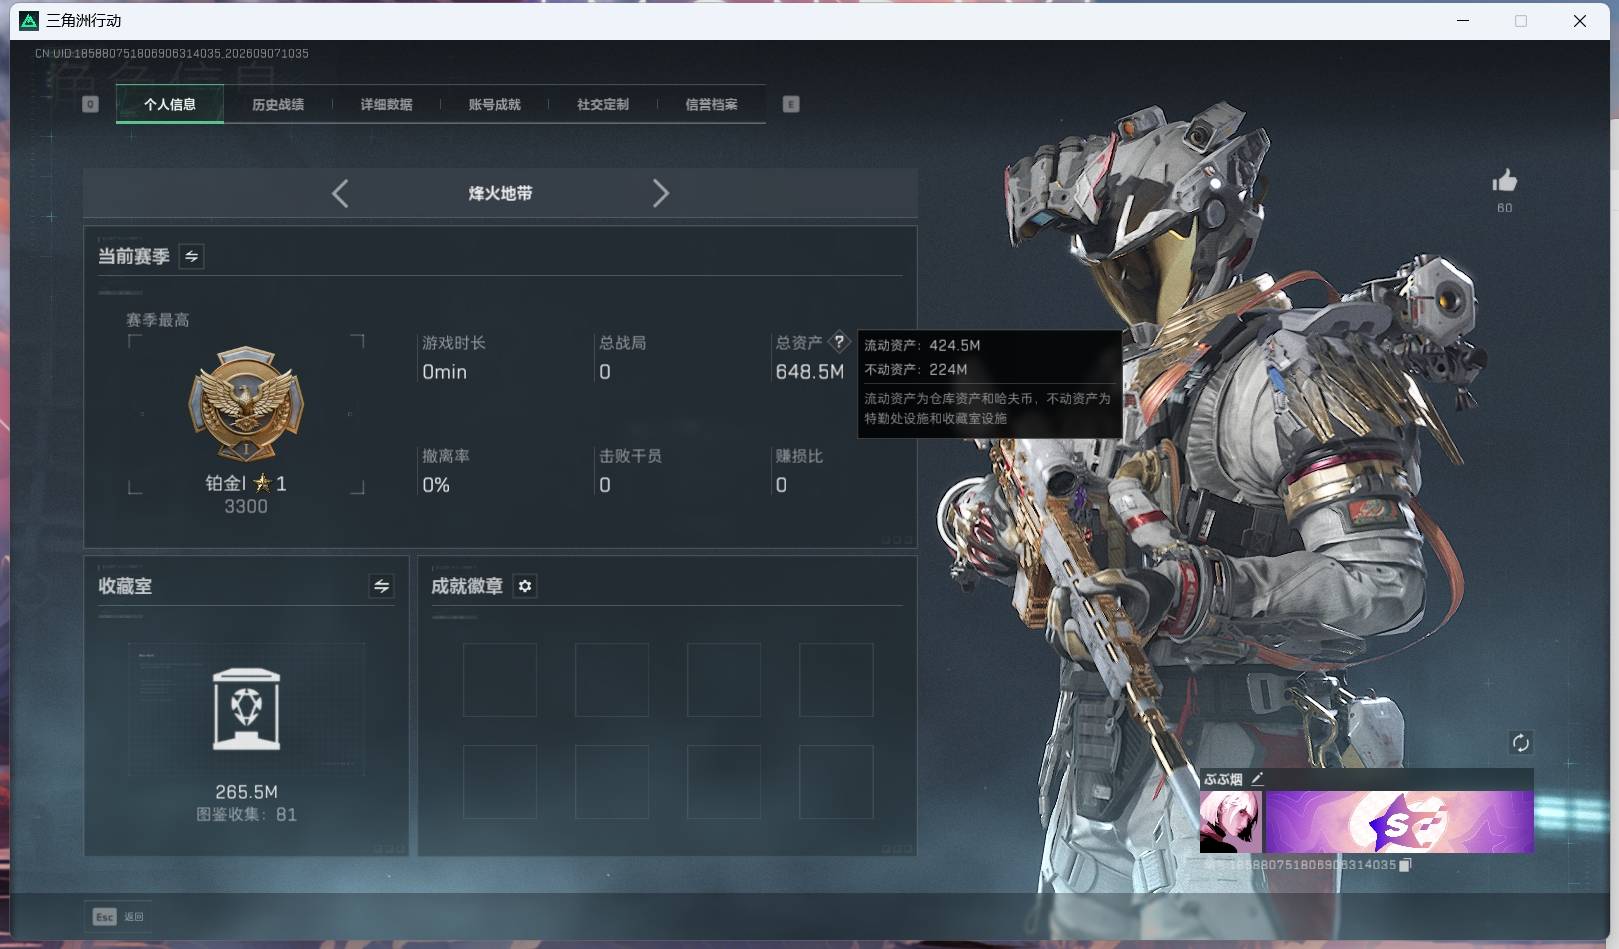This screenshot has height=949, width=1619.
Task: Click the purple SC profile banner
Action: tap(1399, 822)
